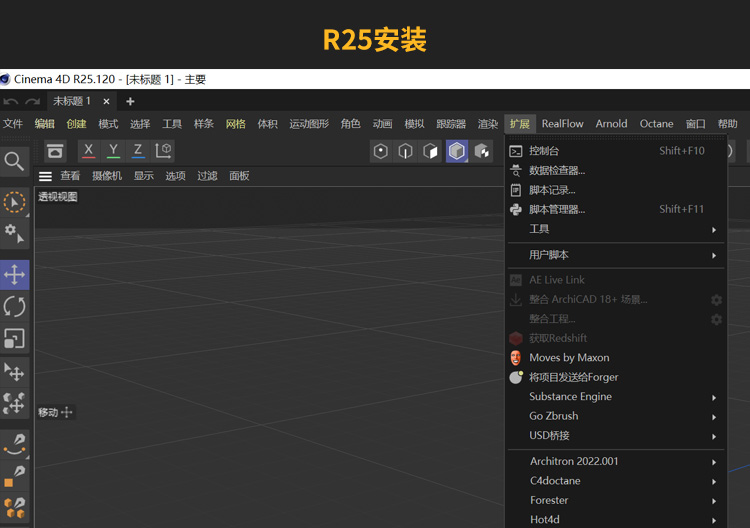Screen dimensions: 750x528
Task: Select the live selection tool
Action: [x=14, y=202]
